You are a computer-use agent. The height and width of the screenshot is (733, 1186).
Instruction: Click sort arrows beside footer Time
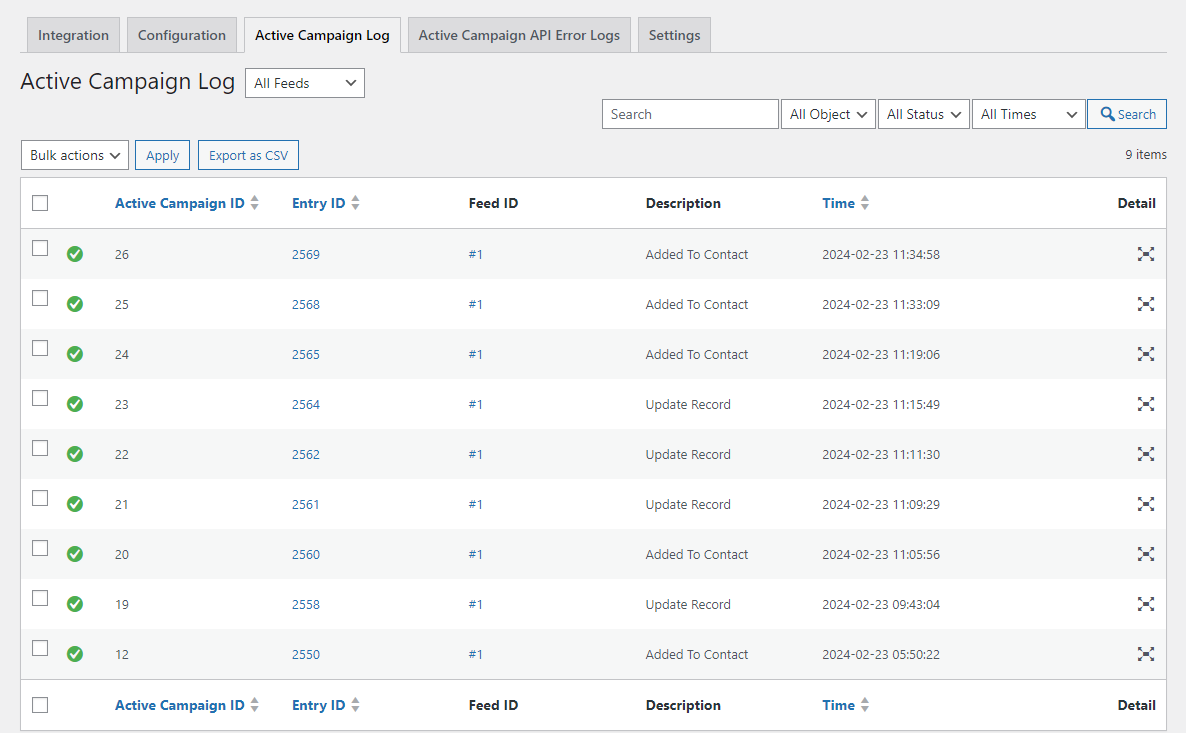click(x=865, y=705)
